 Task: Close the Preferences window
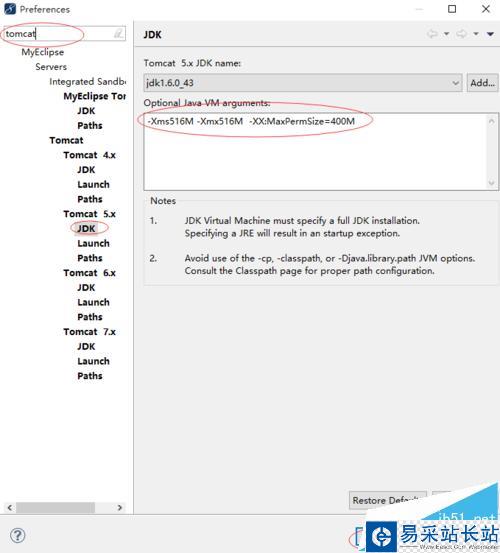[x=486, y=9]
